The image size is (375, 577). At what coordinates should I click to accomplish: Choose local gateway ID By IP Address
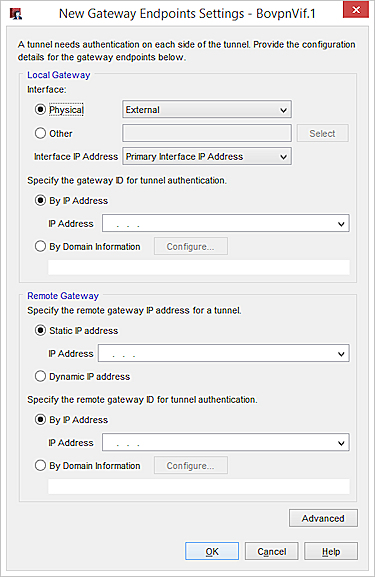click(40, 201)
